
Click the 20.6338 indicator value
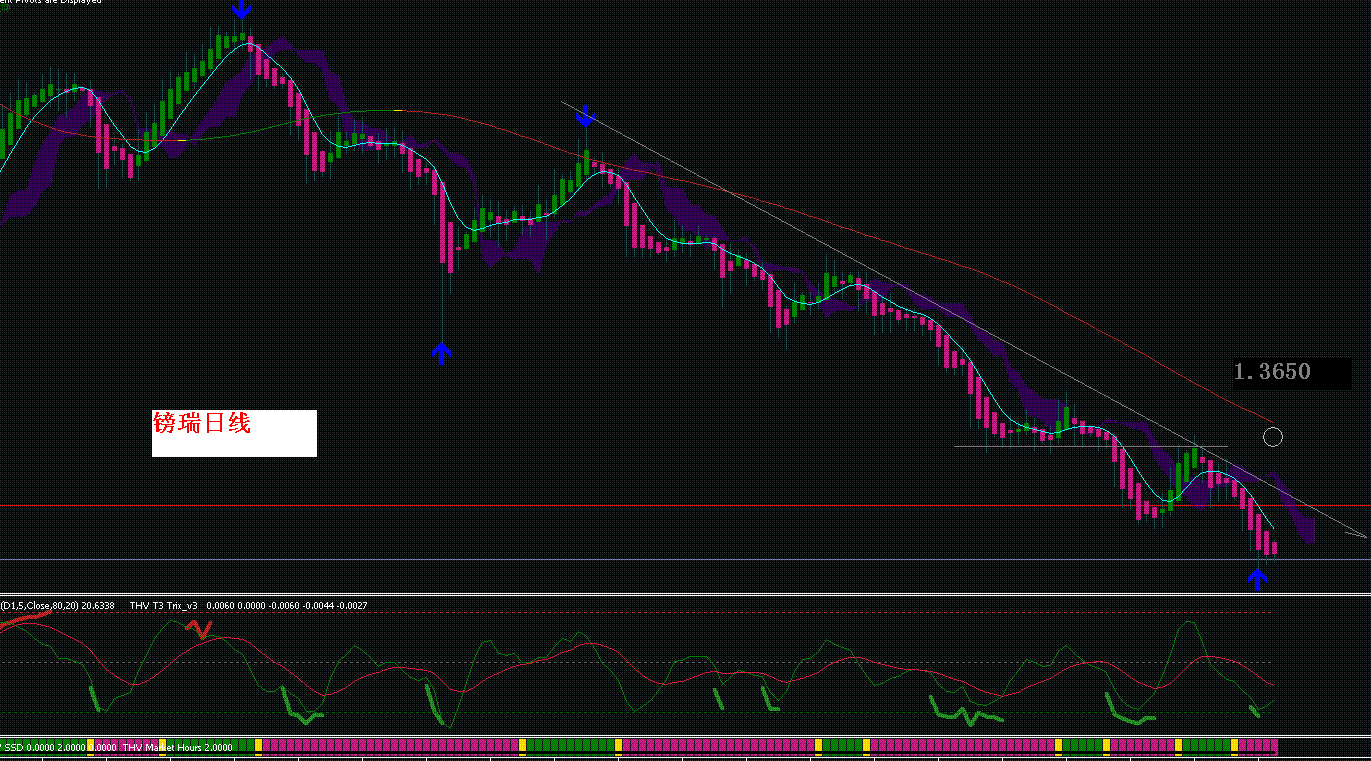98,605
